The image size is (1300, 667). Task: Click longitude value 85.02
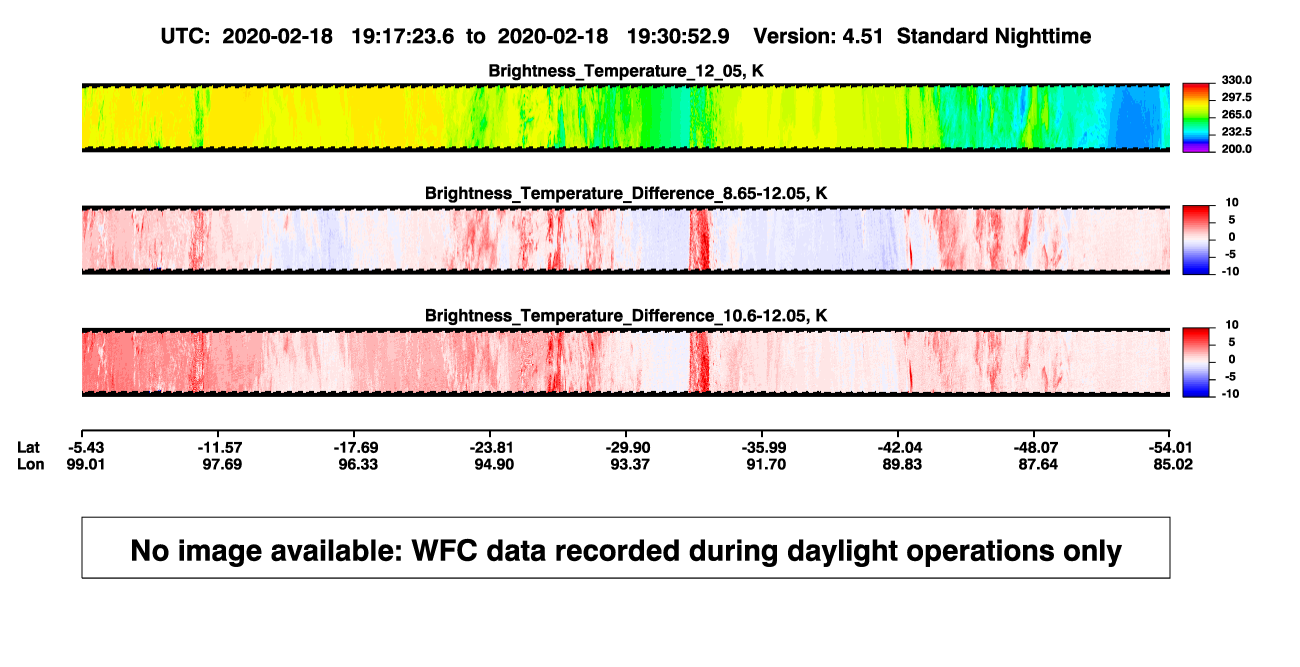(x=1170, y=464)
